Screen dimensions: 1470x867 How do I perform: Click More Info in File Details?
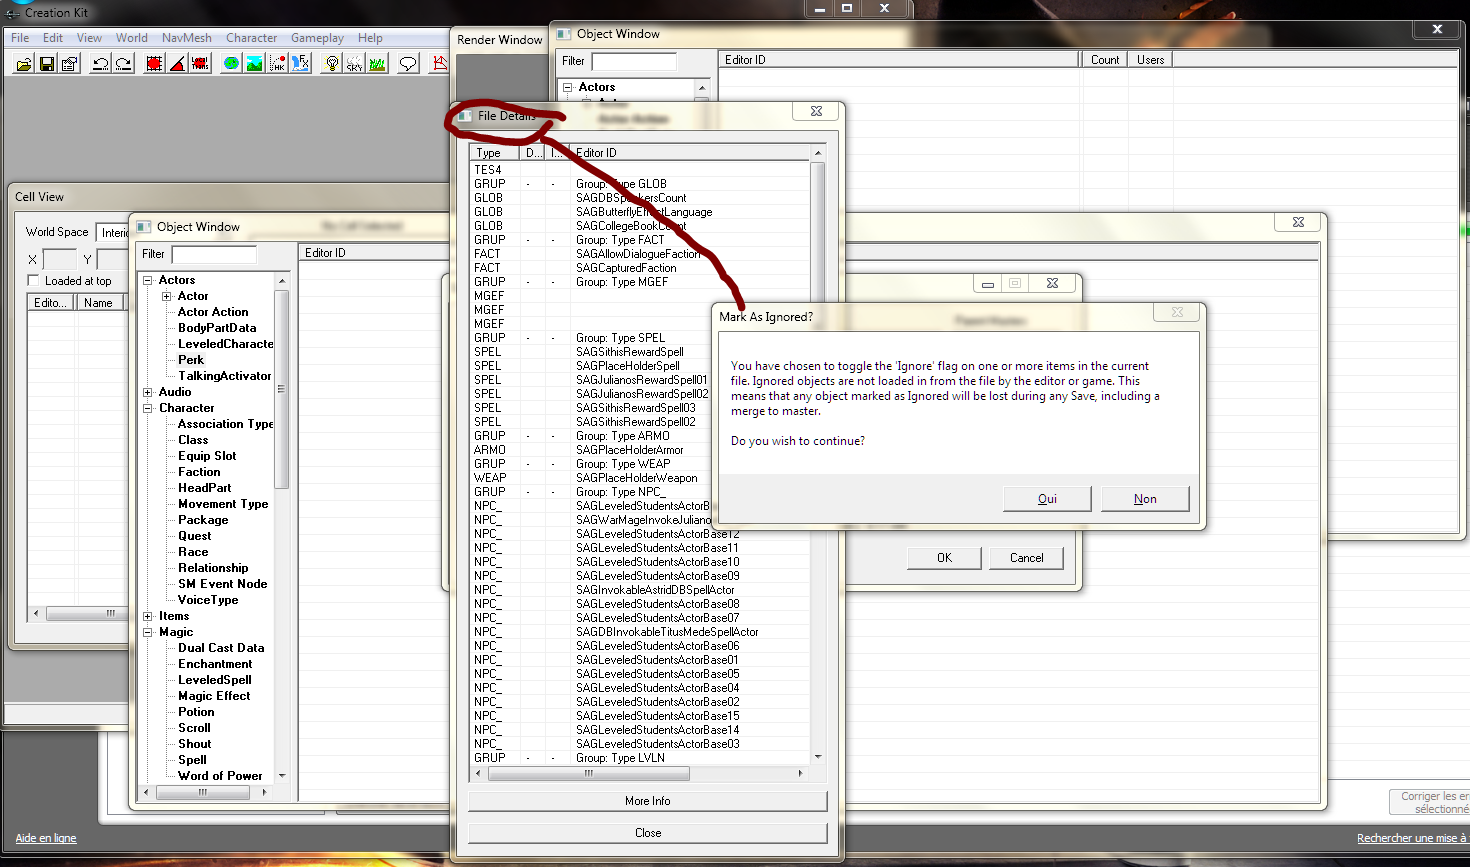[648, 801]
